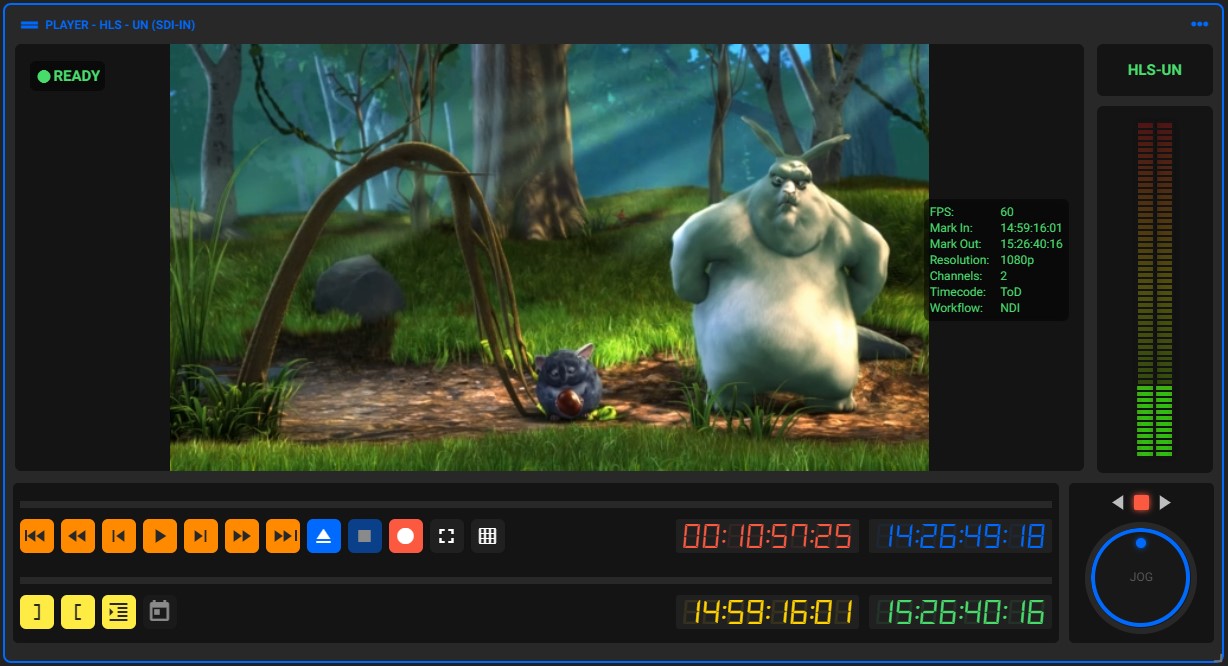The image size is (1228, 666).
Task: Open the three-dot options menu of the player panel
Action: (1200, 24)
